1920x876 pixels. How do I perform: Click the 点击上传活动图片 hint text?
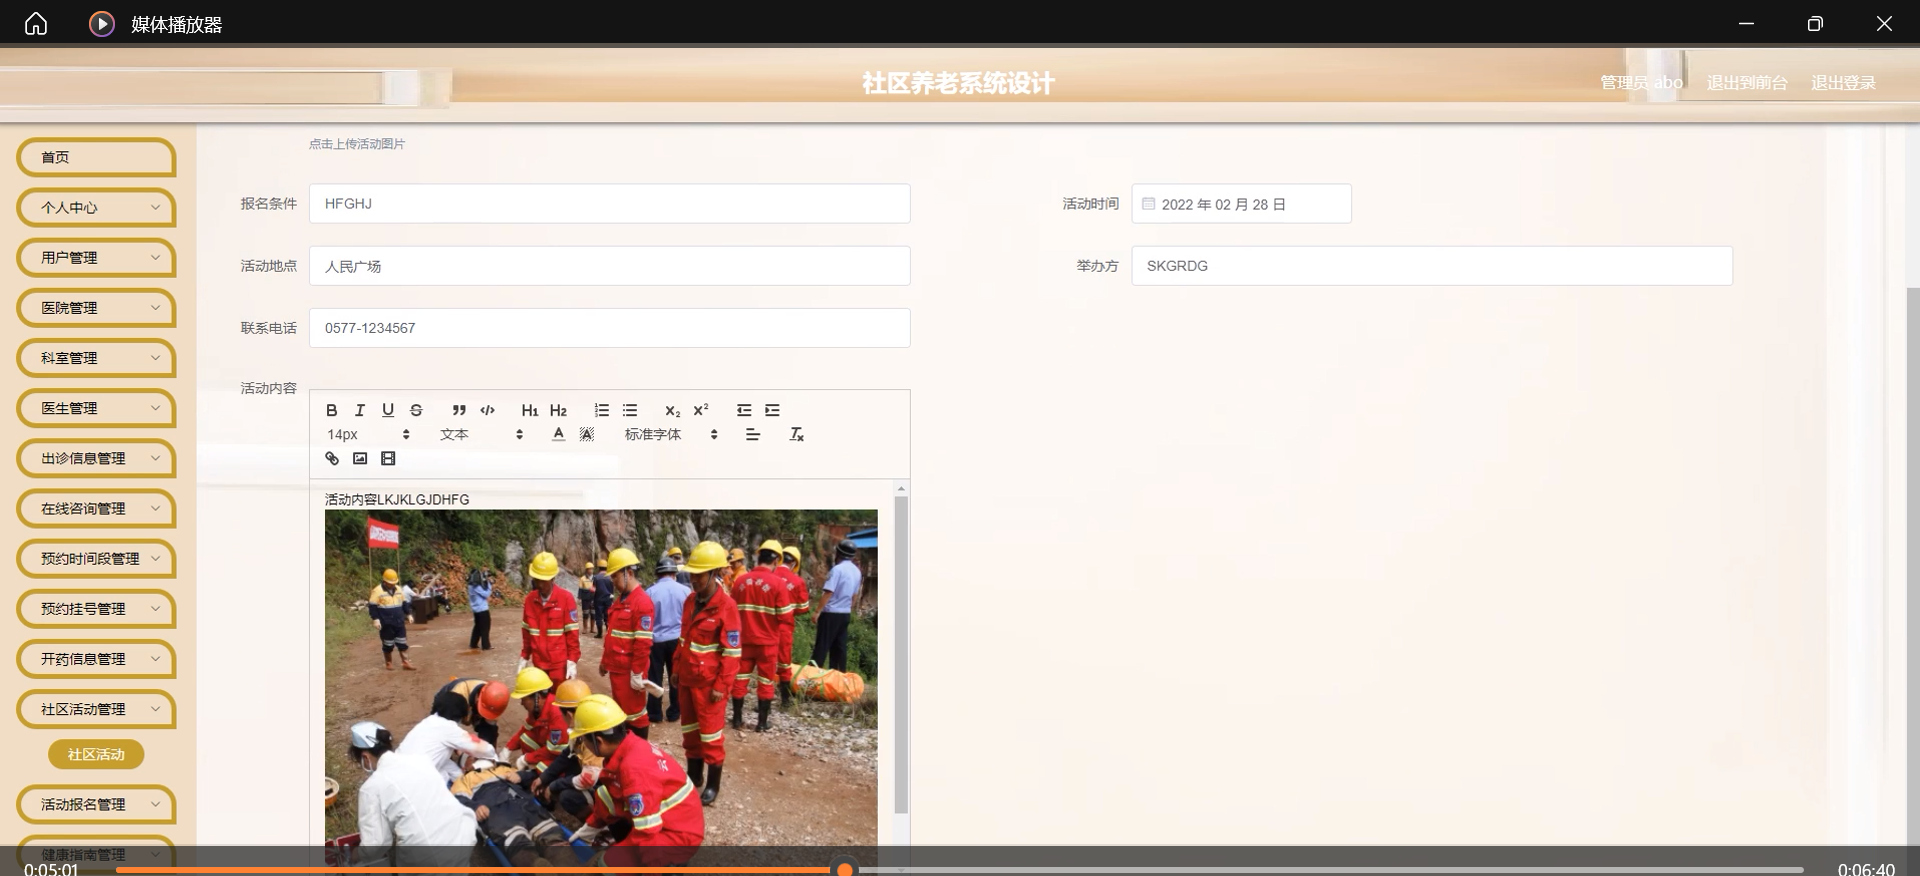(x=357, y=144)
